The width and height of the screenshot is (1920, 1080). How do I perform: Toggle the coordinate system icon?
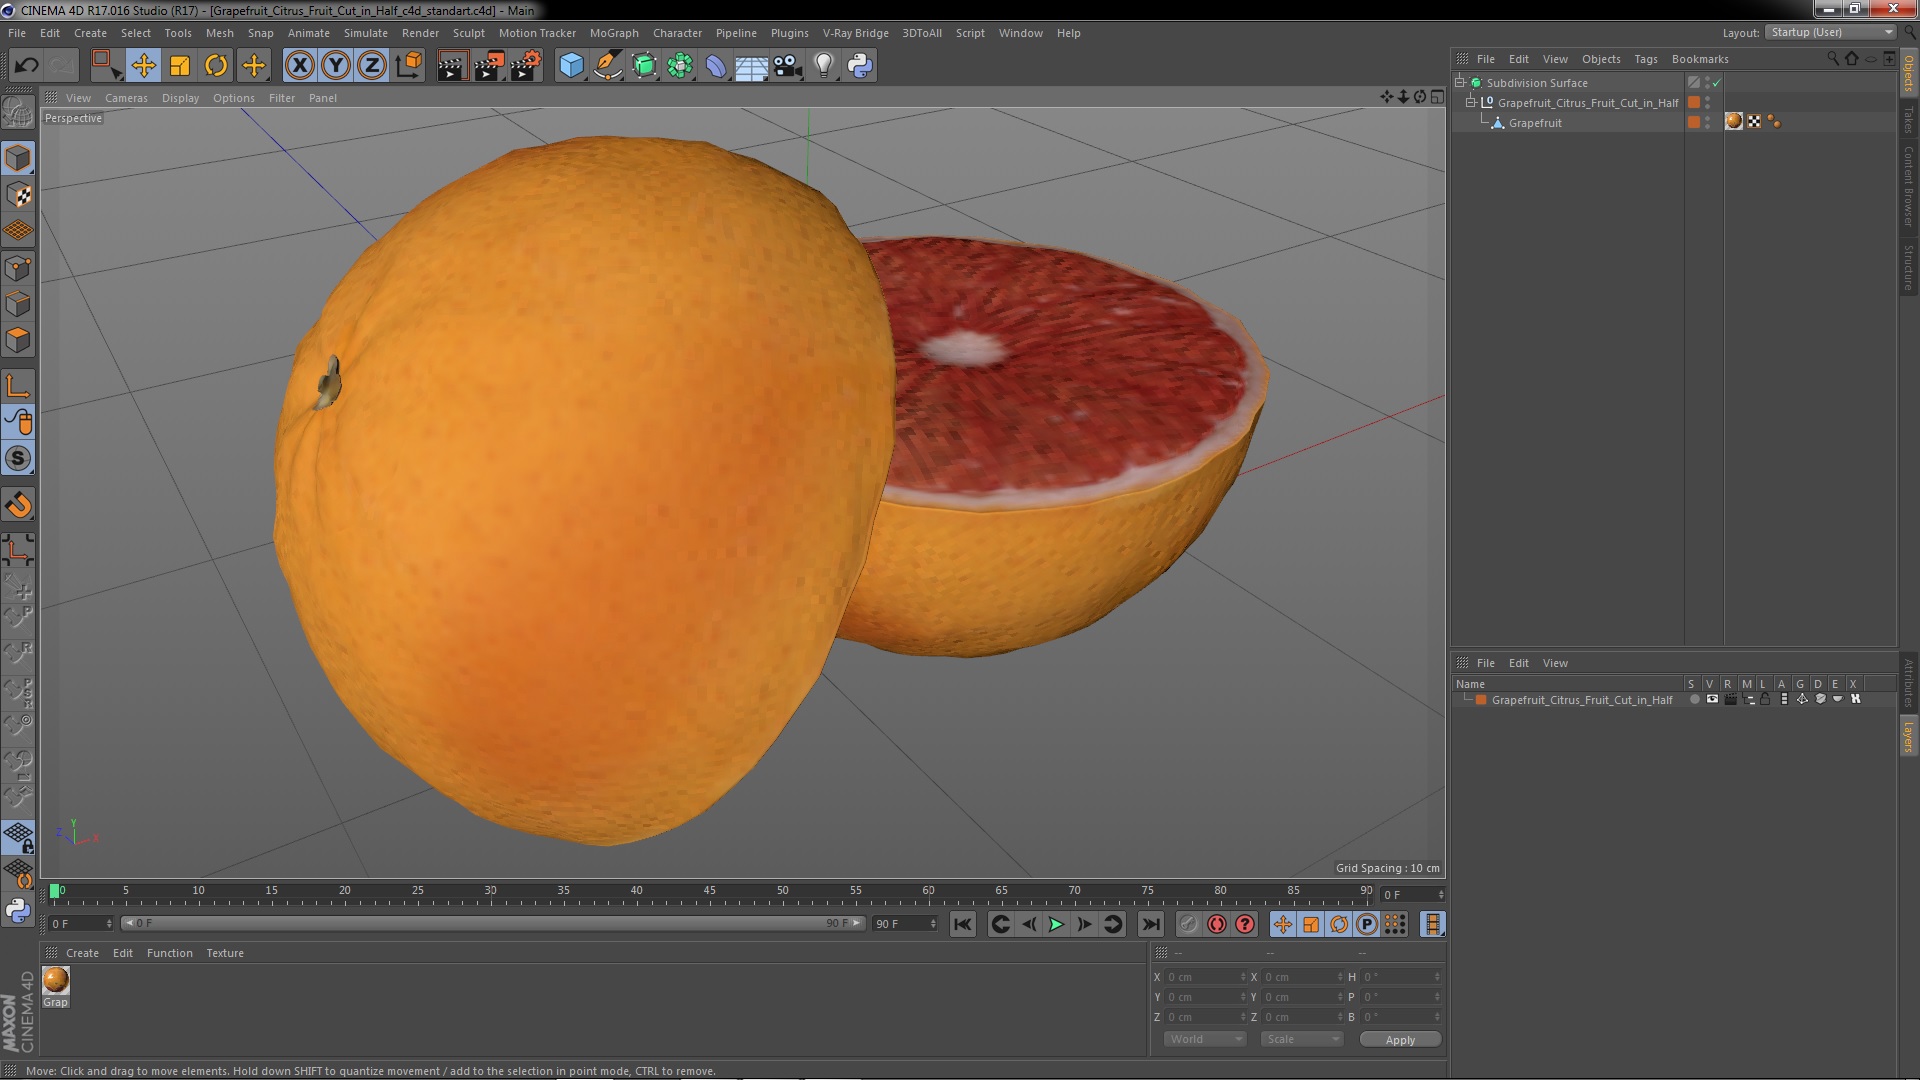[x=408, y=66]
